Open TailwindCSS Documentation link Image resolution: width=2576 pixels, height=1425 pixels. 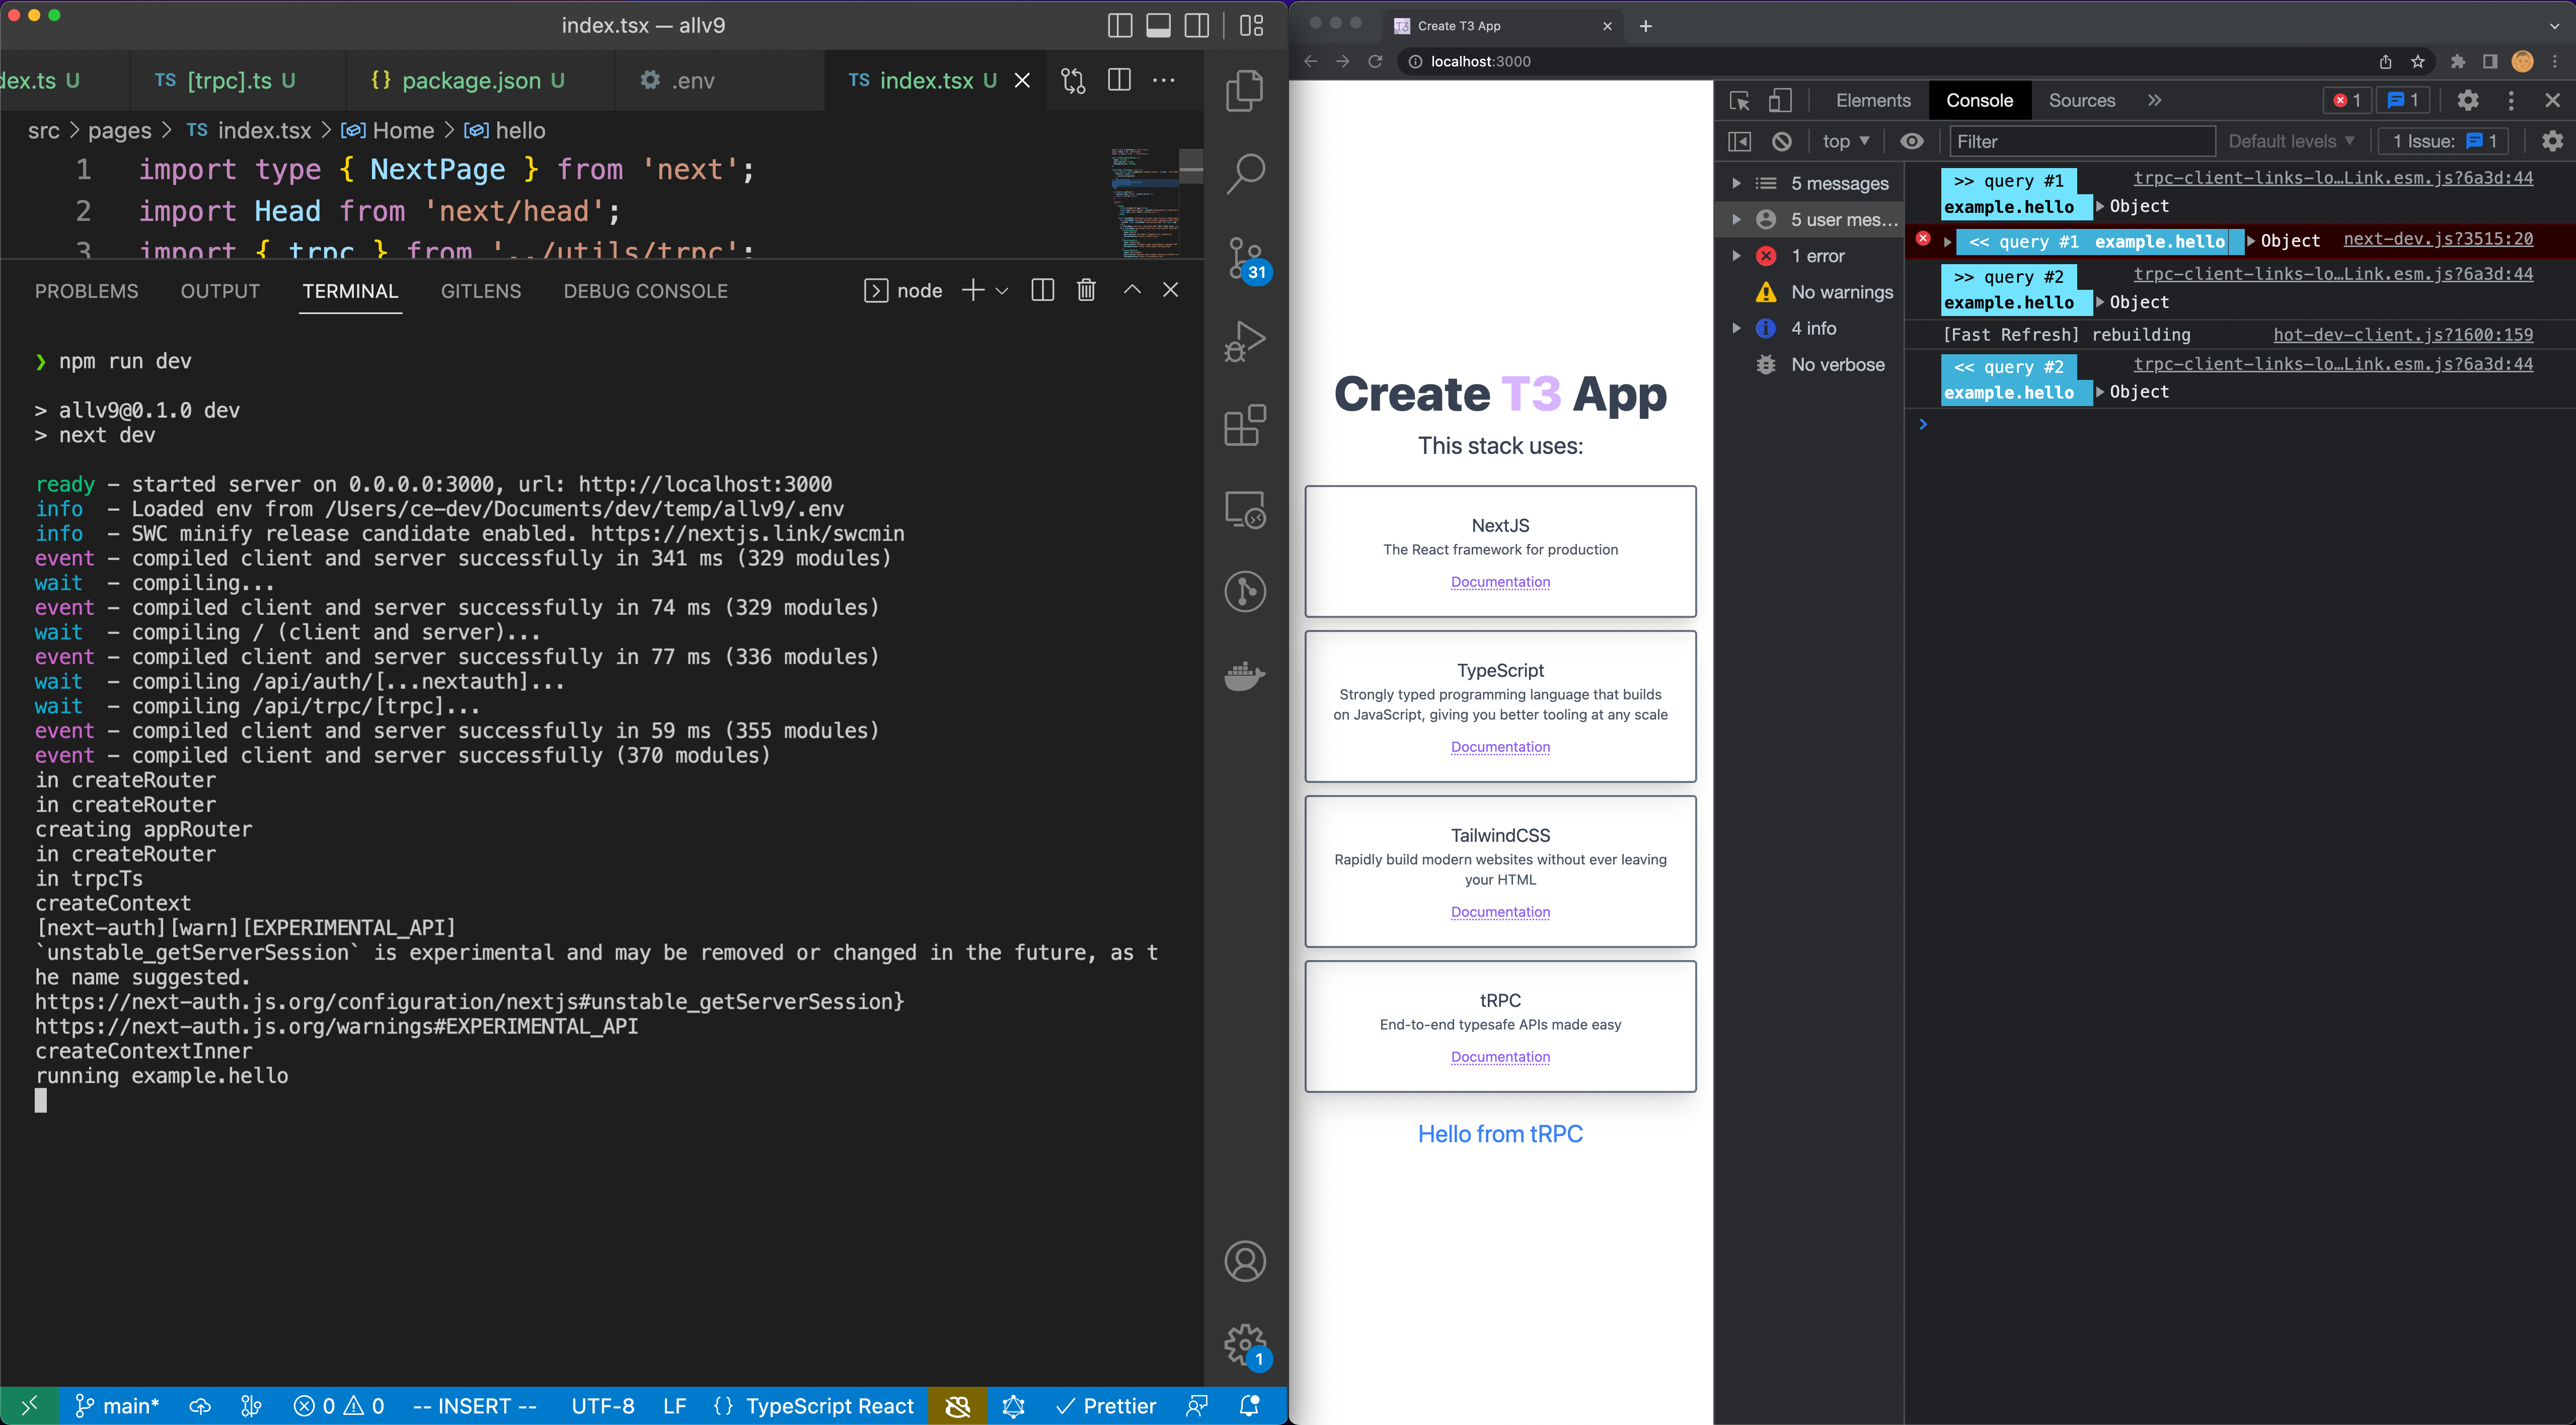tap(1500, 912)
